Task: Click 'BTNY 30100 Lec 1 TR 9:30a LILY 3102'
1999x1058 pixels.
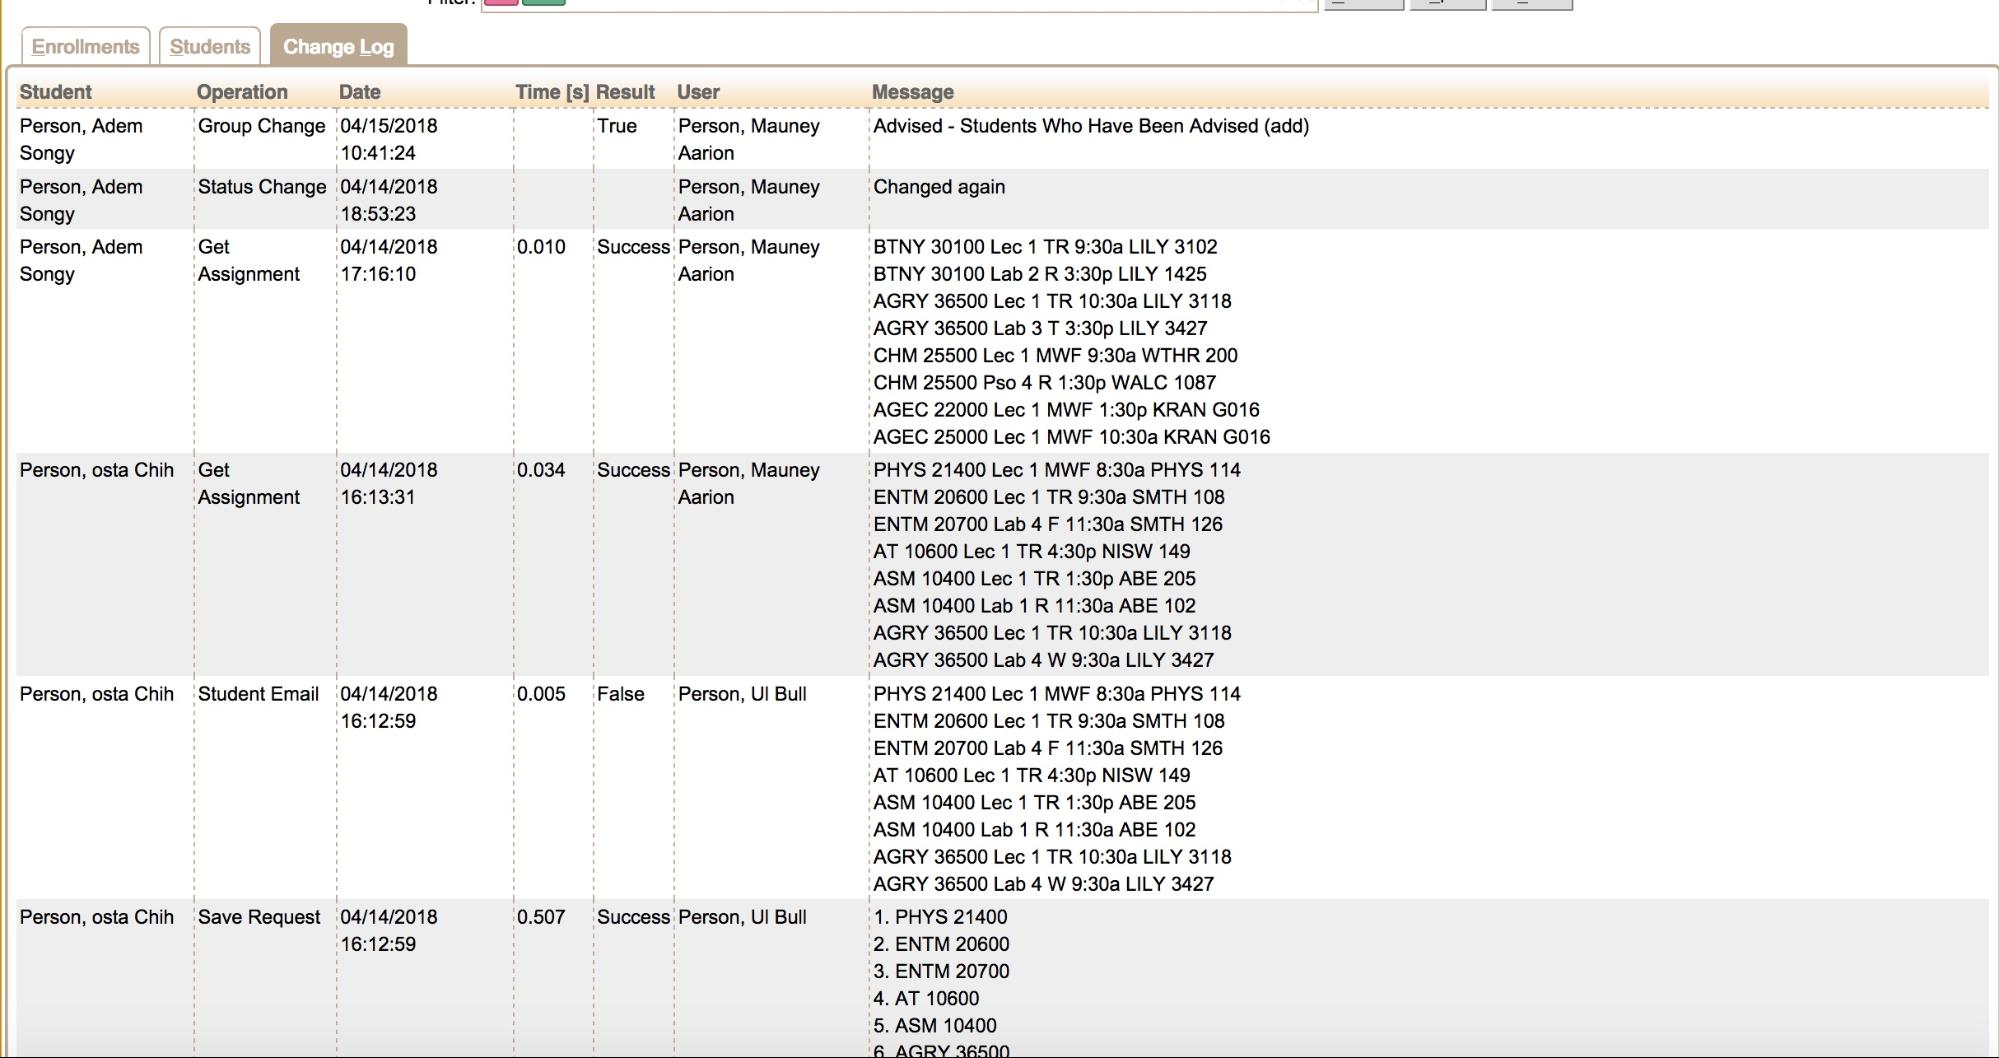Action: 1045,247
